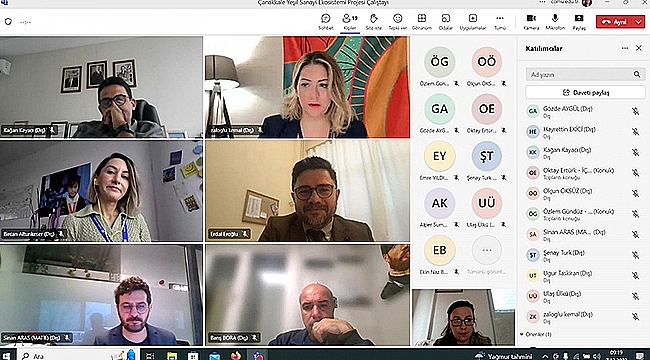
Task: Open the Uygulamalar apps menu
Action: pyautogui.click(x=473, y=22)
